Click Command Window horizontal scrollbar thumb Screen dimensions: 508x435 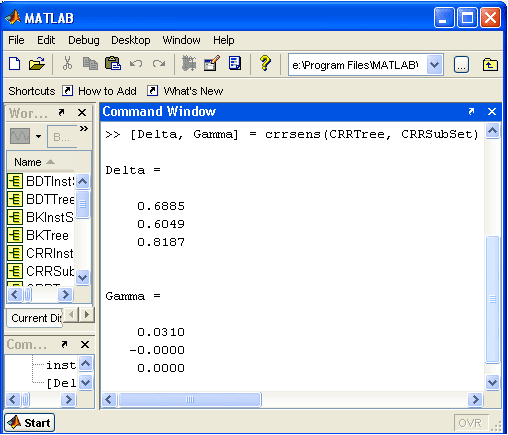click(x=190, y=399)
